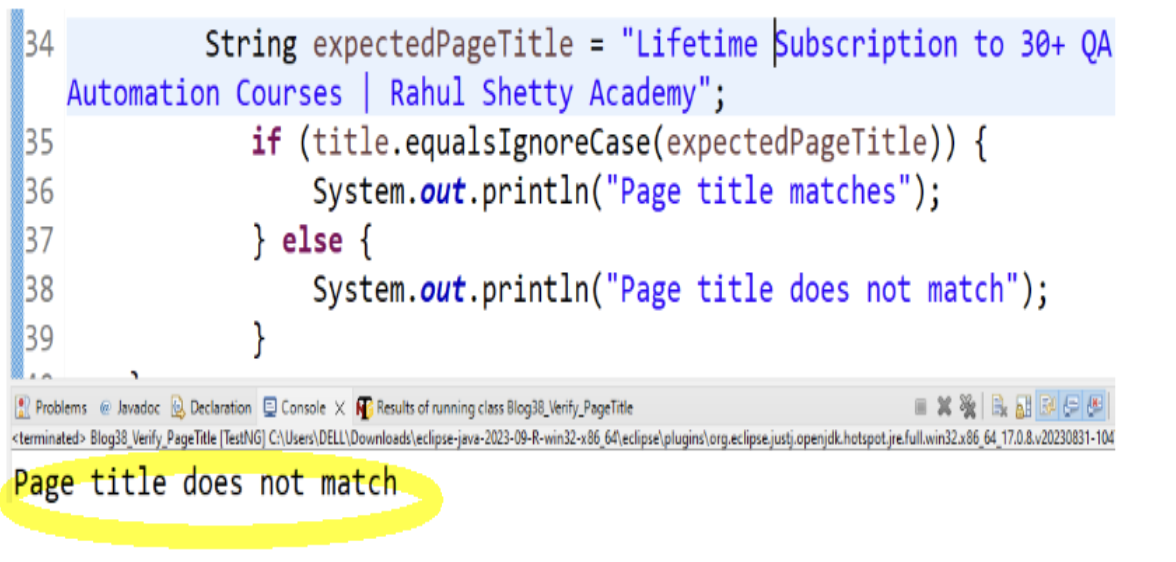The image size is (1176, 562).
Task: Close the Console view using its X
Action: point(339,408)
